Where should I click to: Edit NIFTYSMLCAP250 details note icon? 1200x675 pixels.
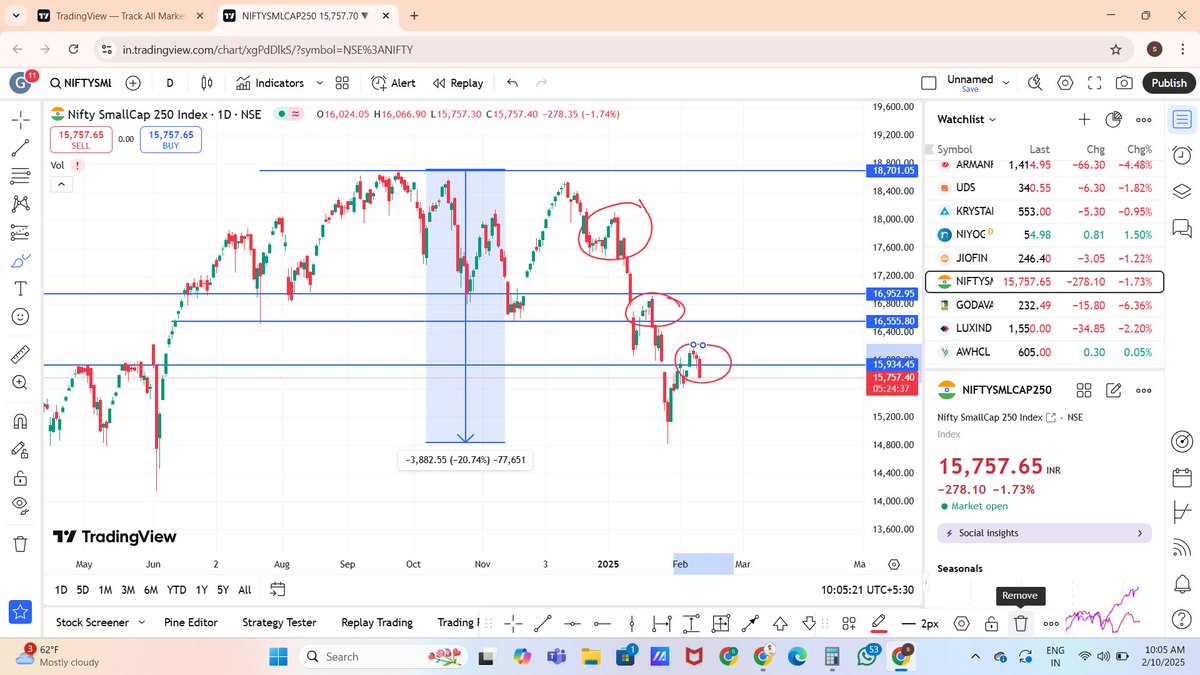1114,390
